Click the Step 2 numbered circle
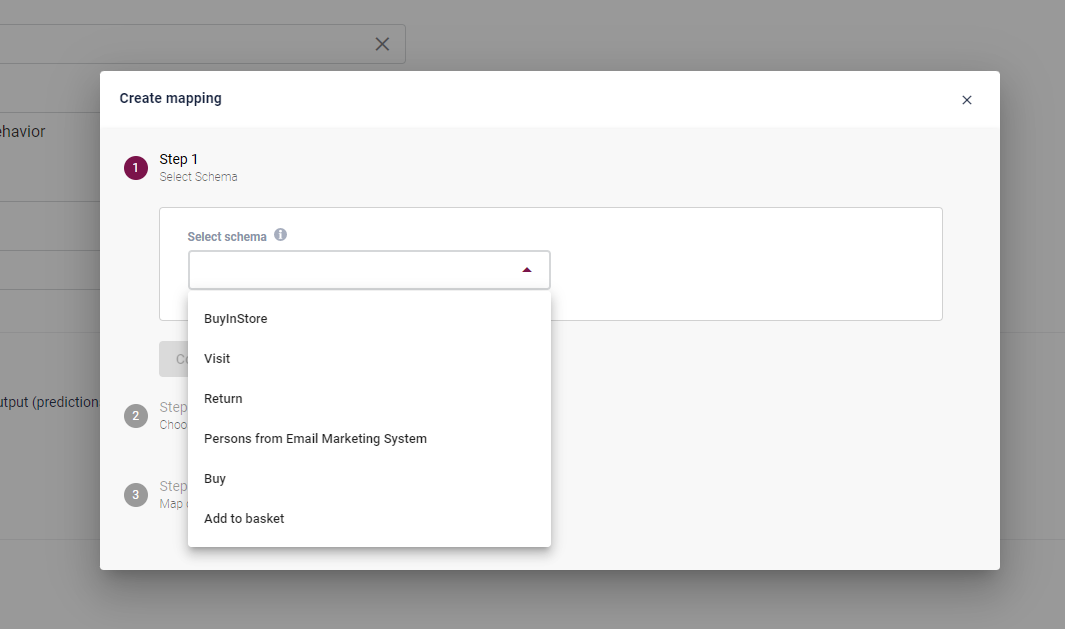 [136, 415]
